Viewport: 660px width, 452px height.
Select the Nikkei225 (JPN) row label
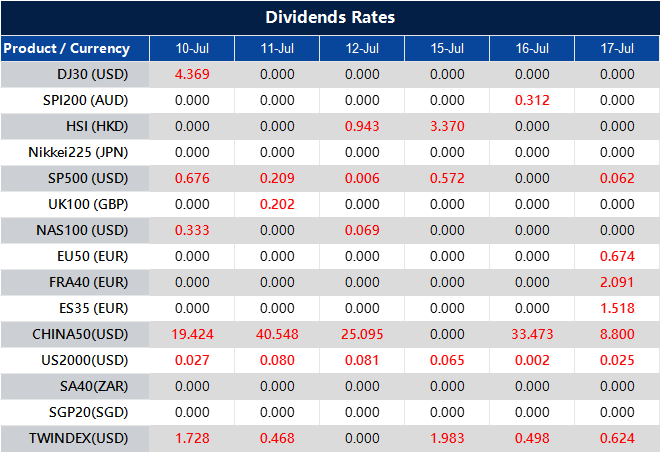click(x=79, y=152)
